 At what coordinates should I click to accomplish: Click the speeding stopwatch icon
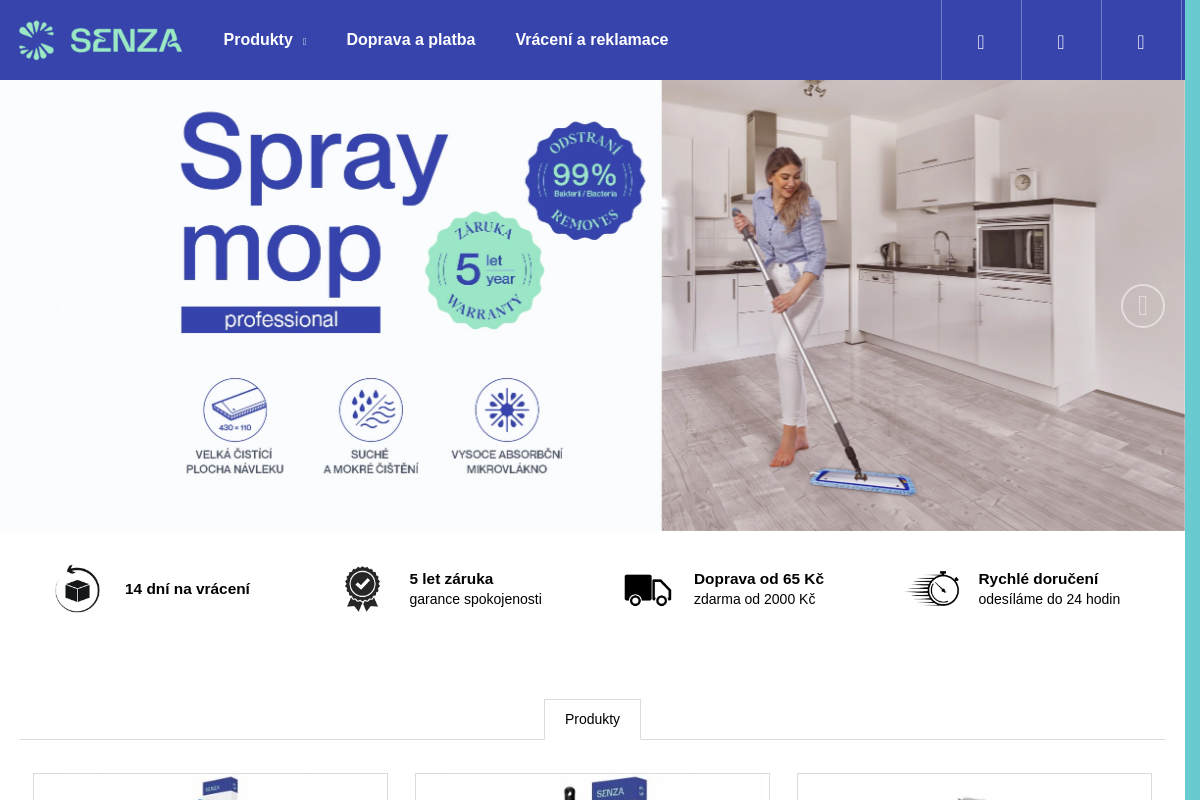[933, 589]
